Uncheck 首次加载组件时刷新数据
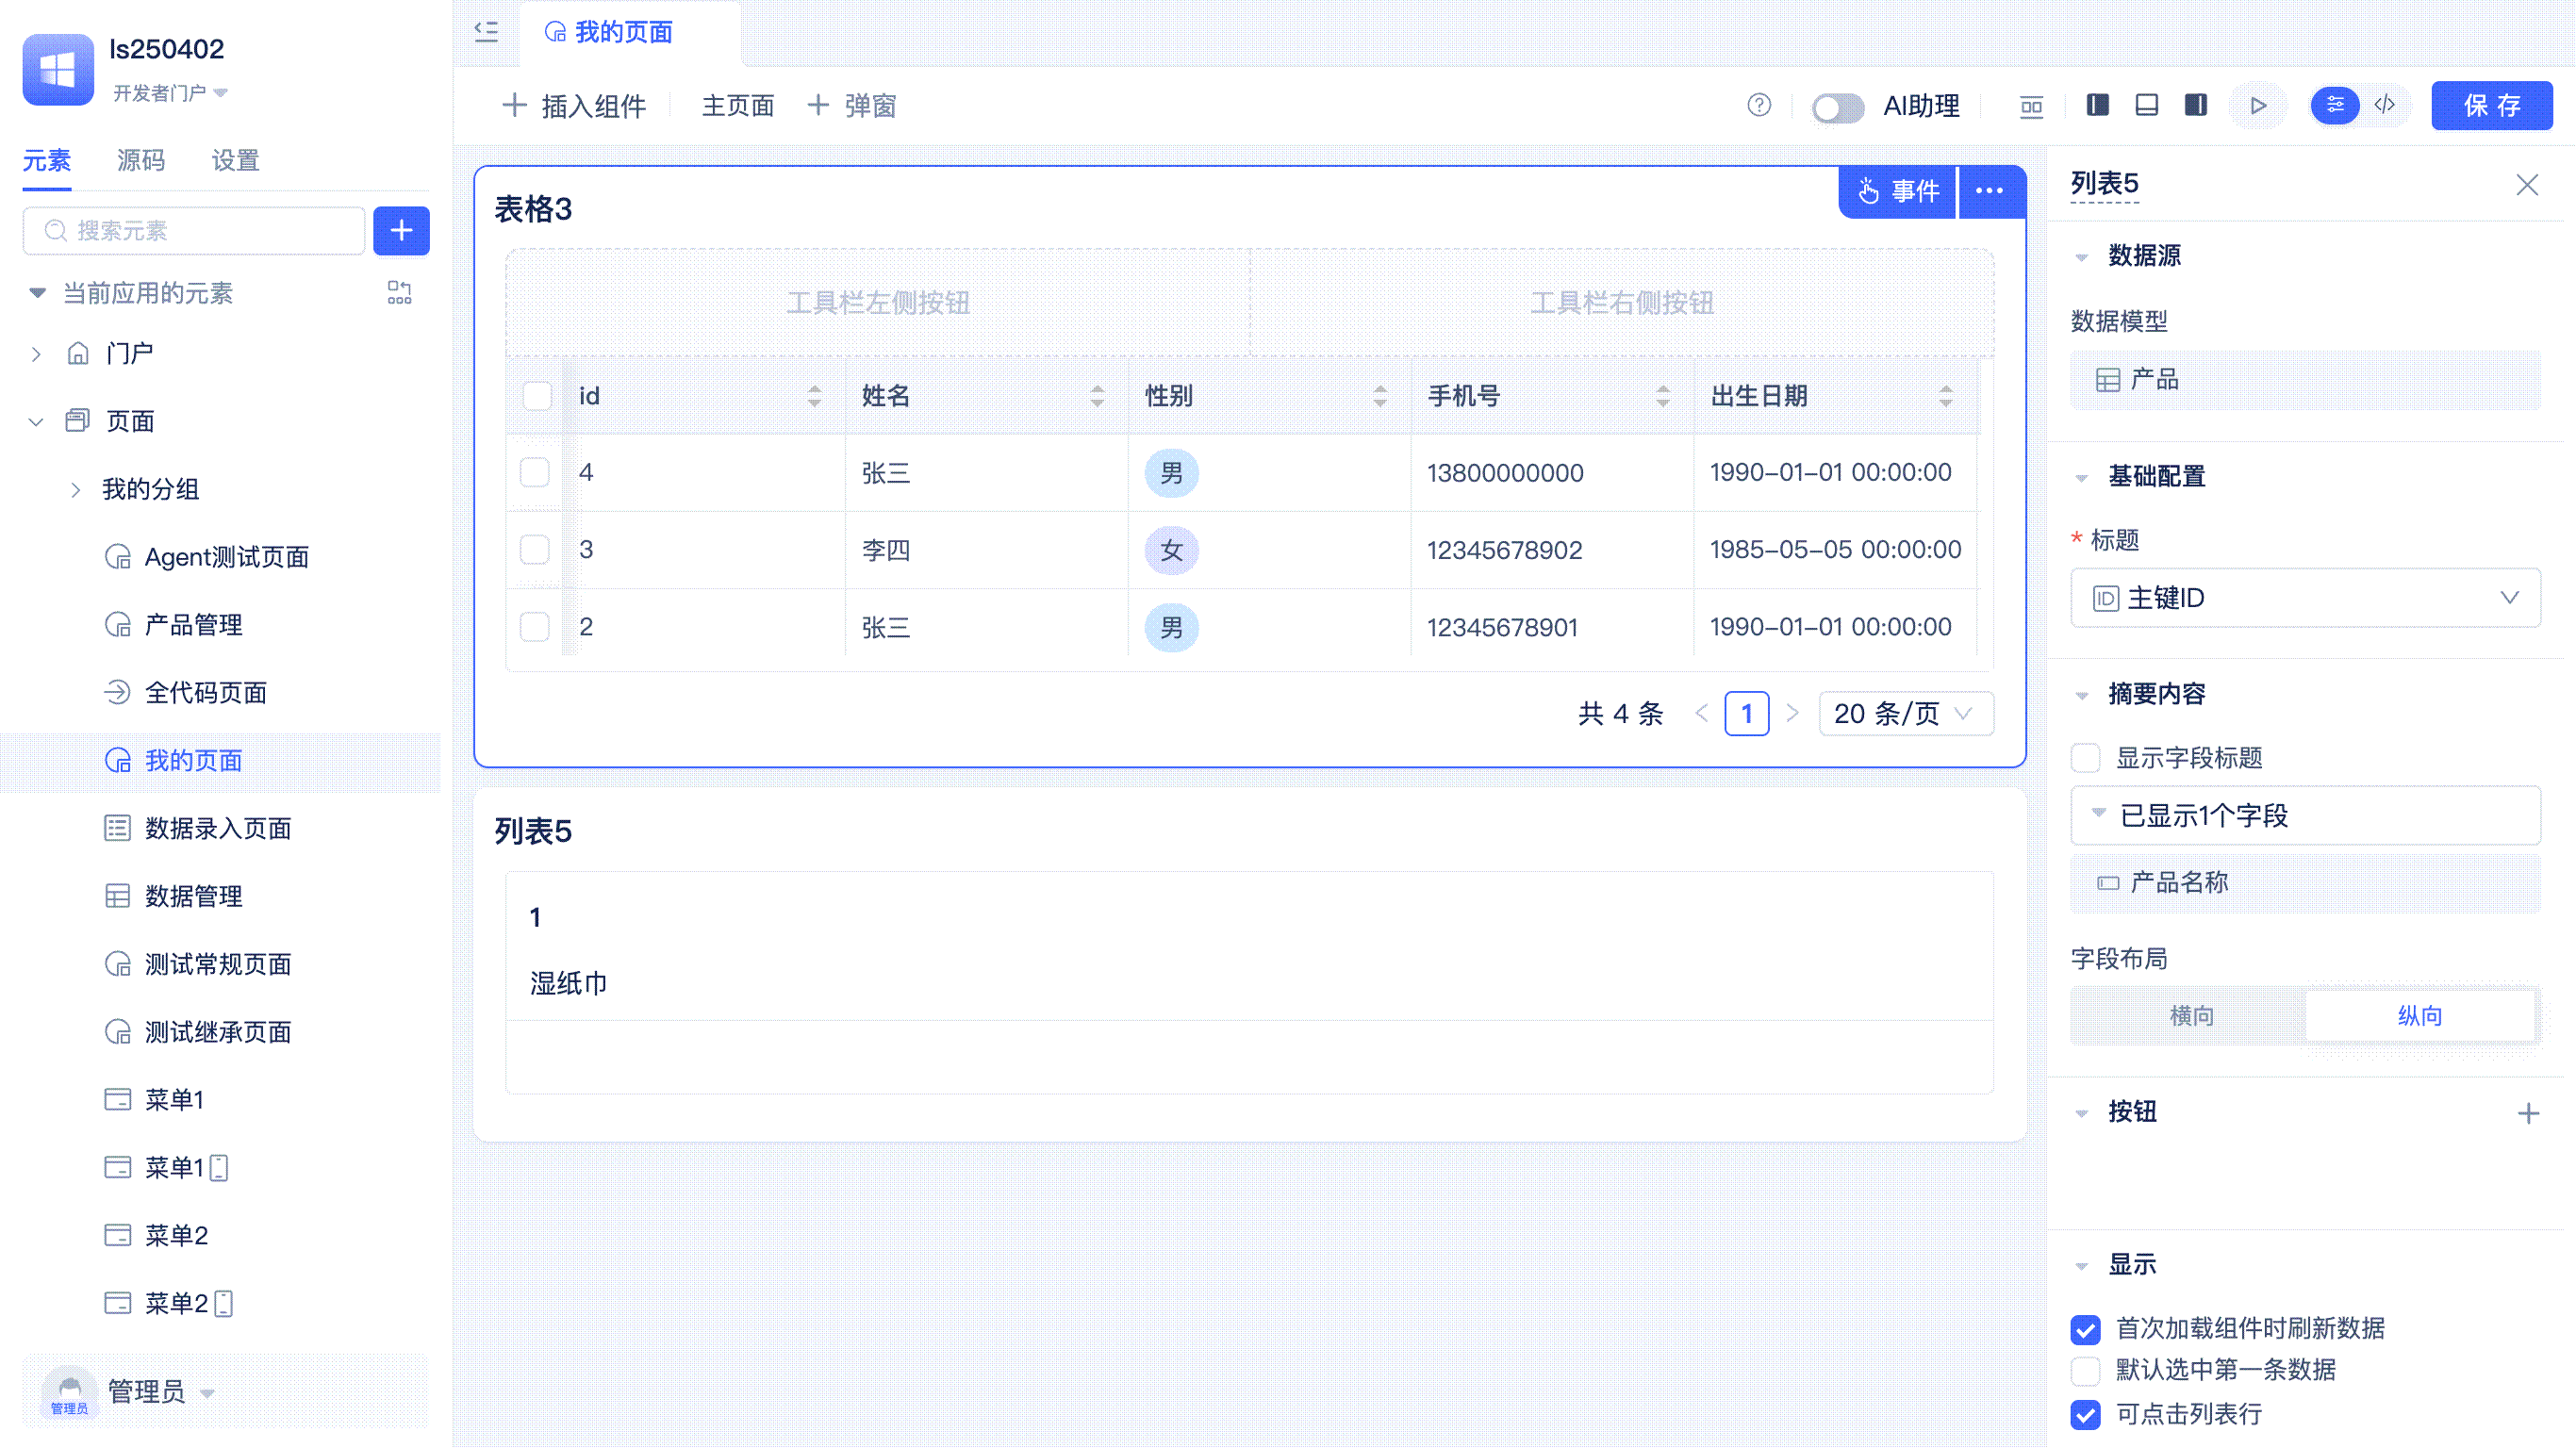This screenshot has height=1448, width=2576. 2086,1329
